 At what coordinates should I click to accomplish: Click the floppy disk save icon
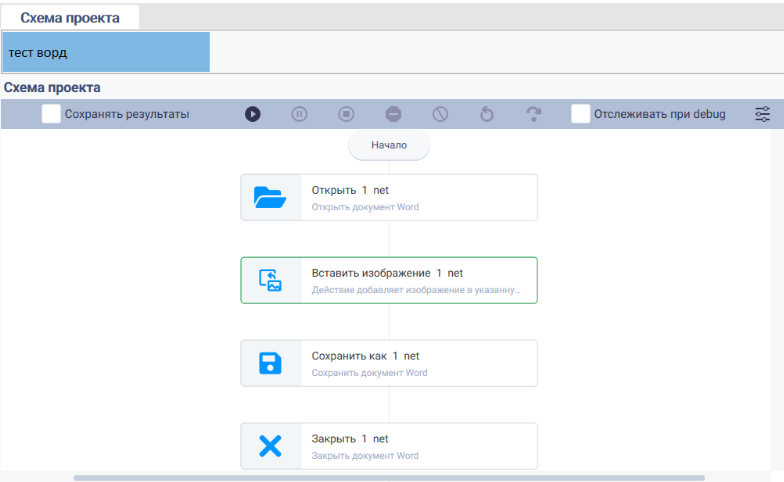[x=270, y=363]
